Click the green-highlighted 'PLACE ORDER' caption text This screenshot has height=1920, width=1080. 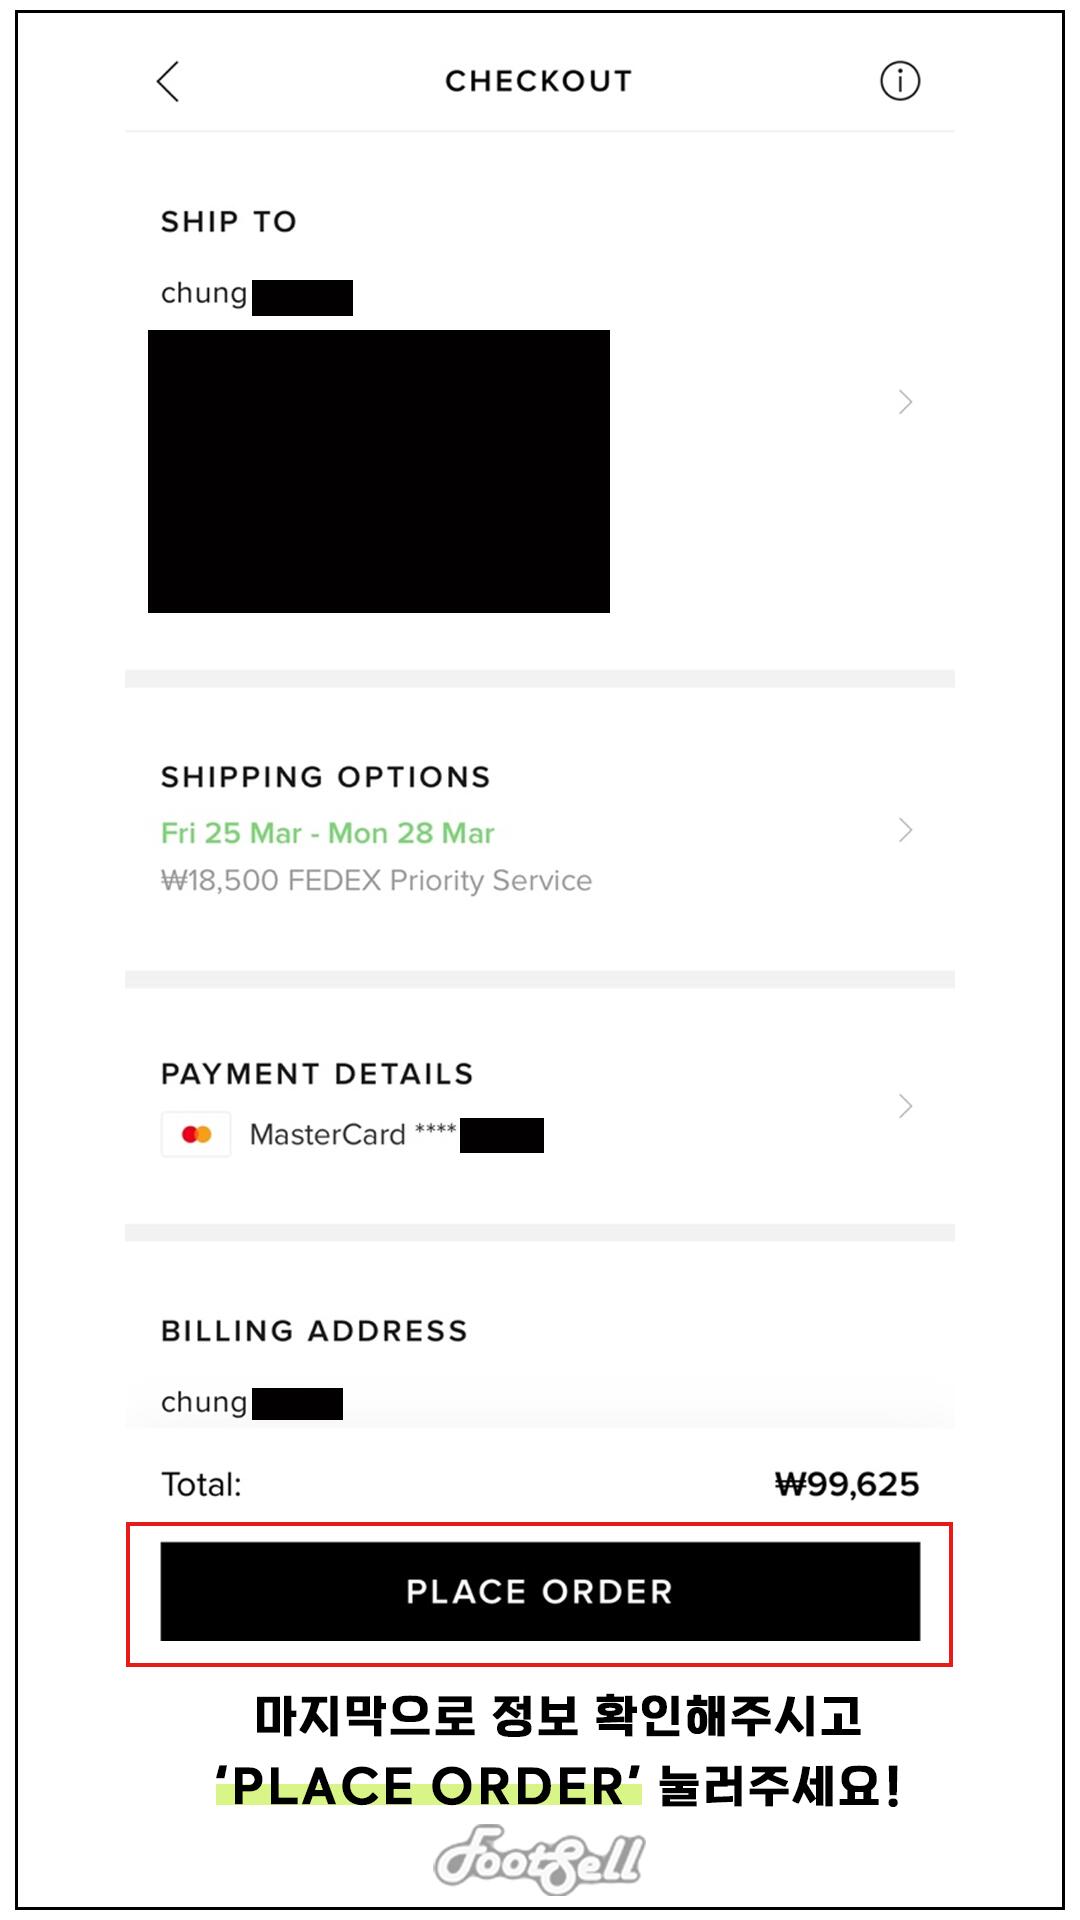[430, 1786]
